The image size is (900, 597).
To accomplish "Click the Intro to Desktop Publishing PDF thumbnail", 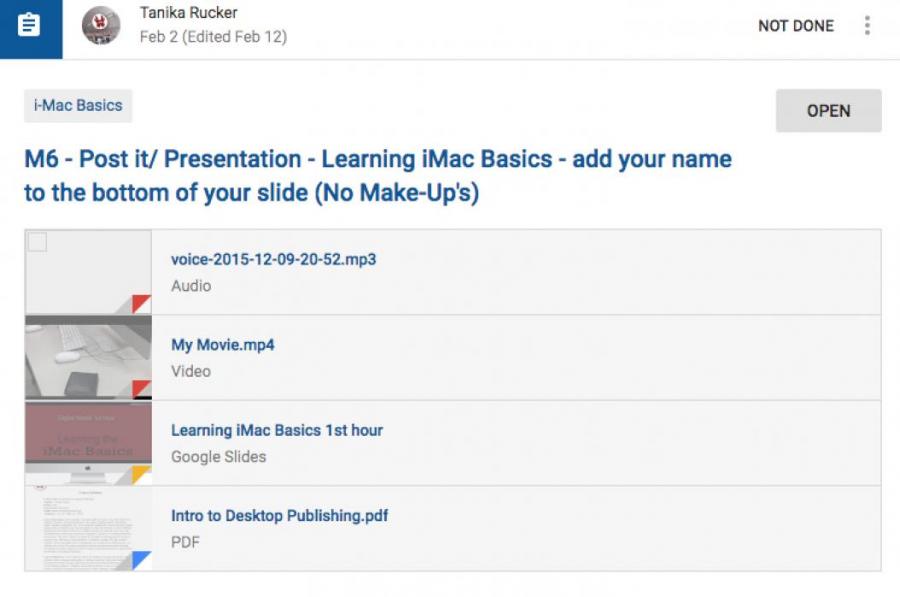I will coord(88,528).
